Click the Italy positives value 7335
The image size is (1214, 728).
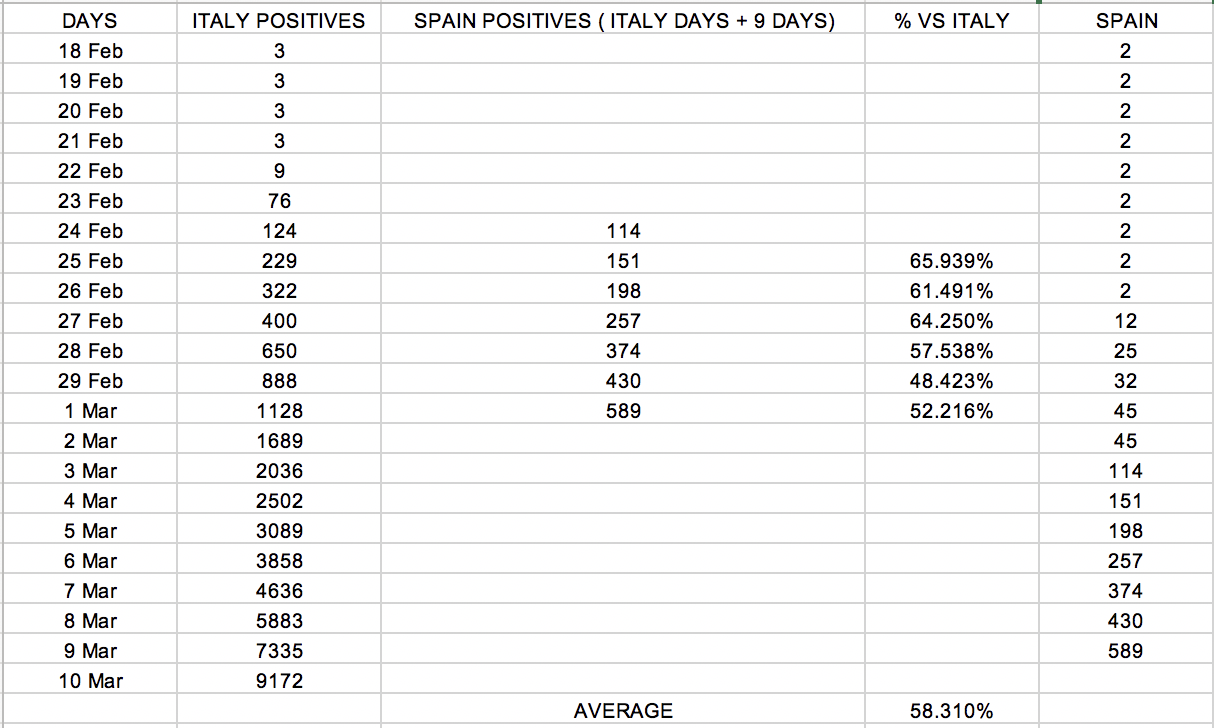[x=279, y=651]
